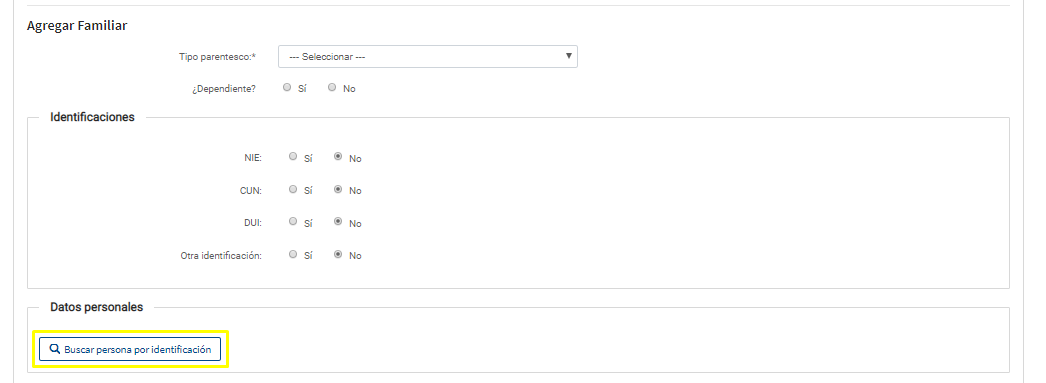Click the Agregar Familiar title
This screenshot has height=383, width=1046.
(77, 26)
